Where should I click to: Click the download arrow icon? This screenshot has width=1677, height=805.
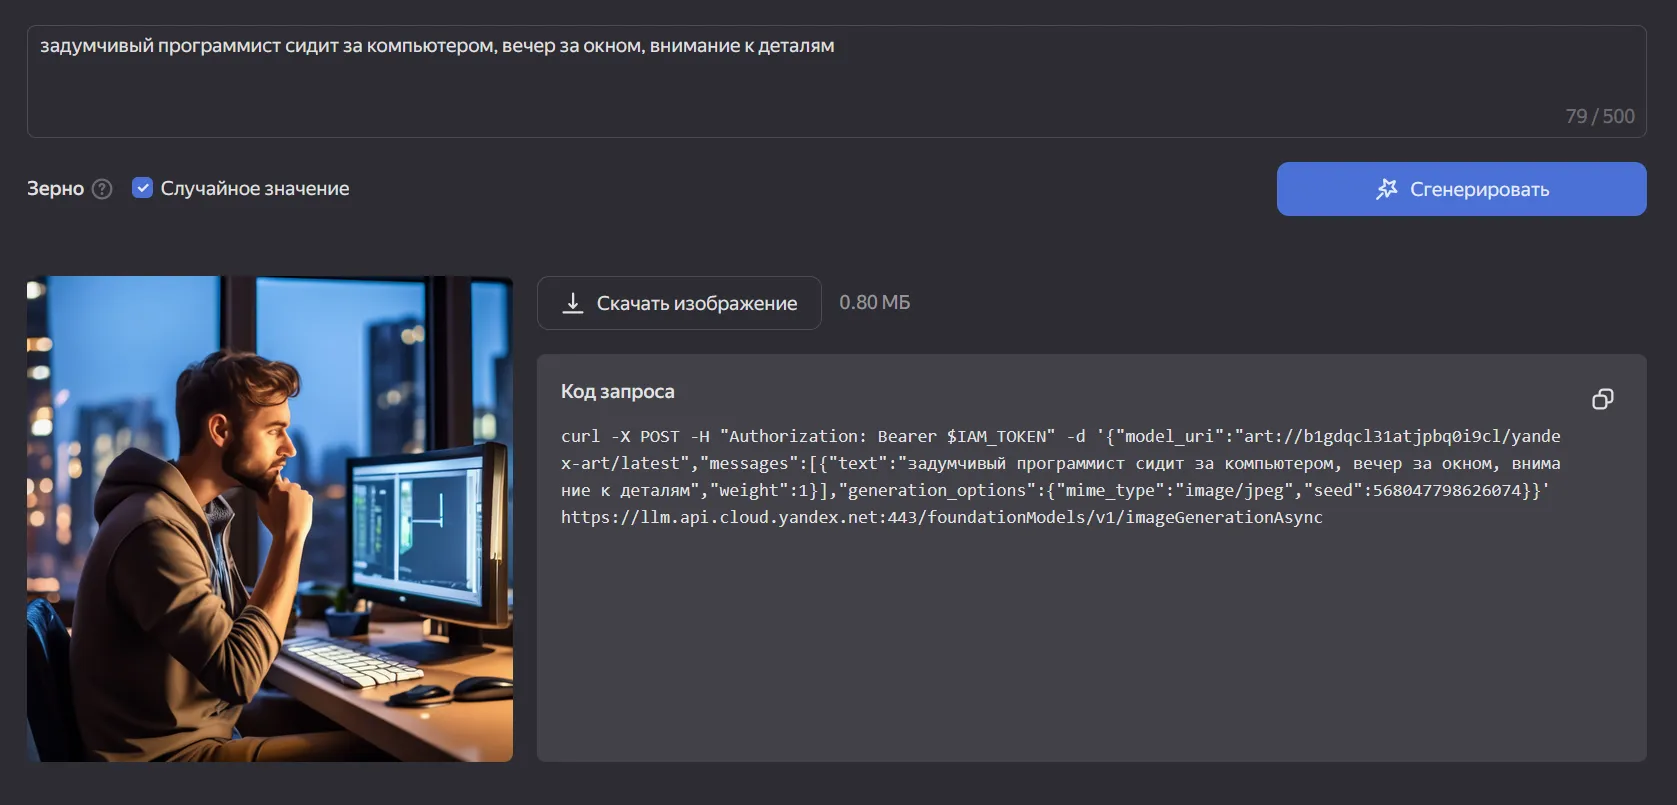click(573, 303)
